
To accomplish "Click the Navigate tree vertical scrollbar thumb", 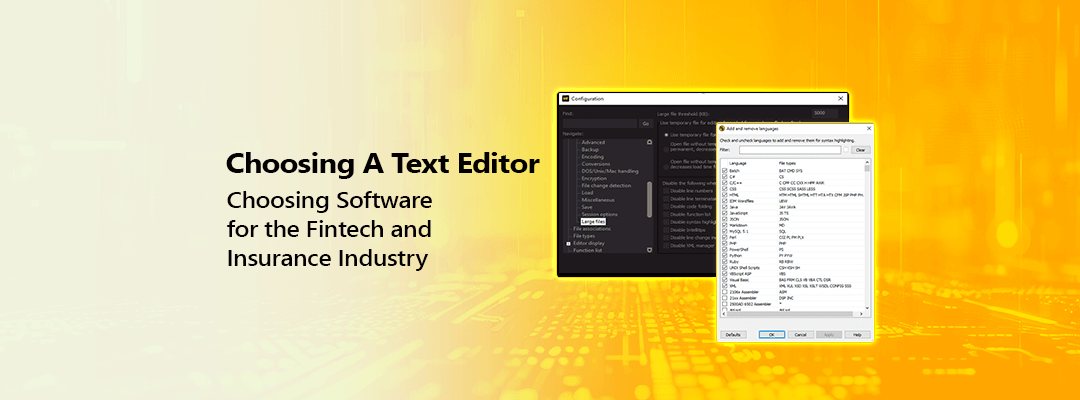I will (x=650, y=200).
